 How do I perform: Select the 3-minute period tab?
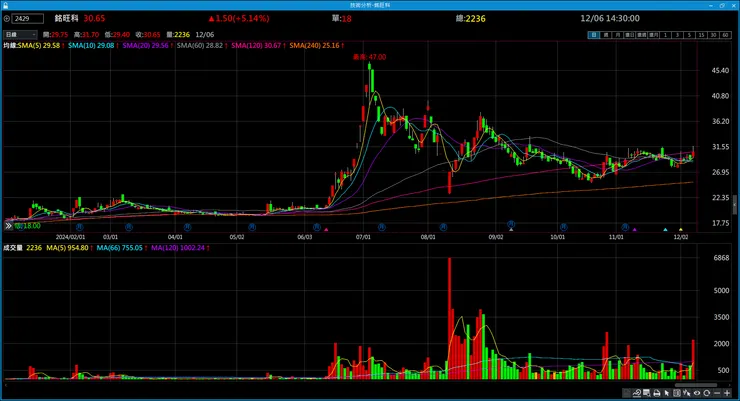pos(677,35)
